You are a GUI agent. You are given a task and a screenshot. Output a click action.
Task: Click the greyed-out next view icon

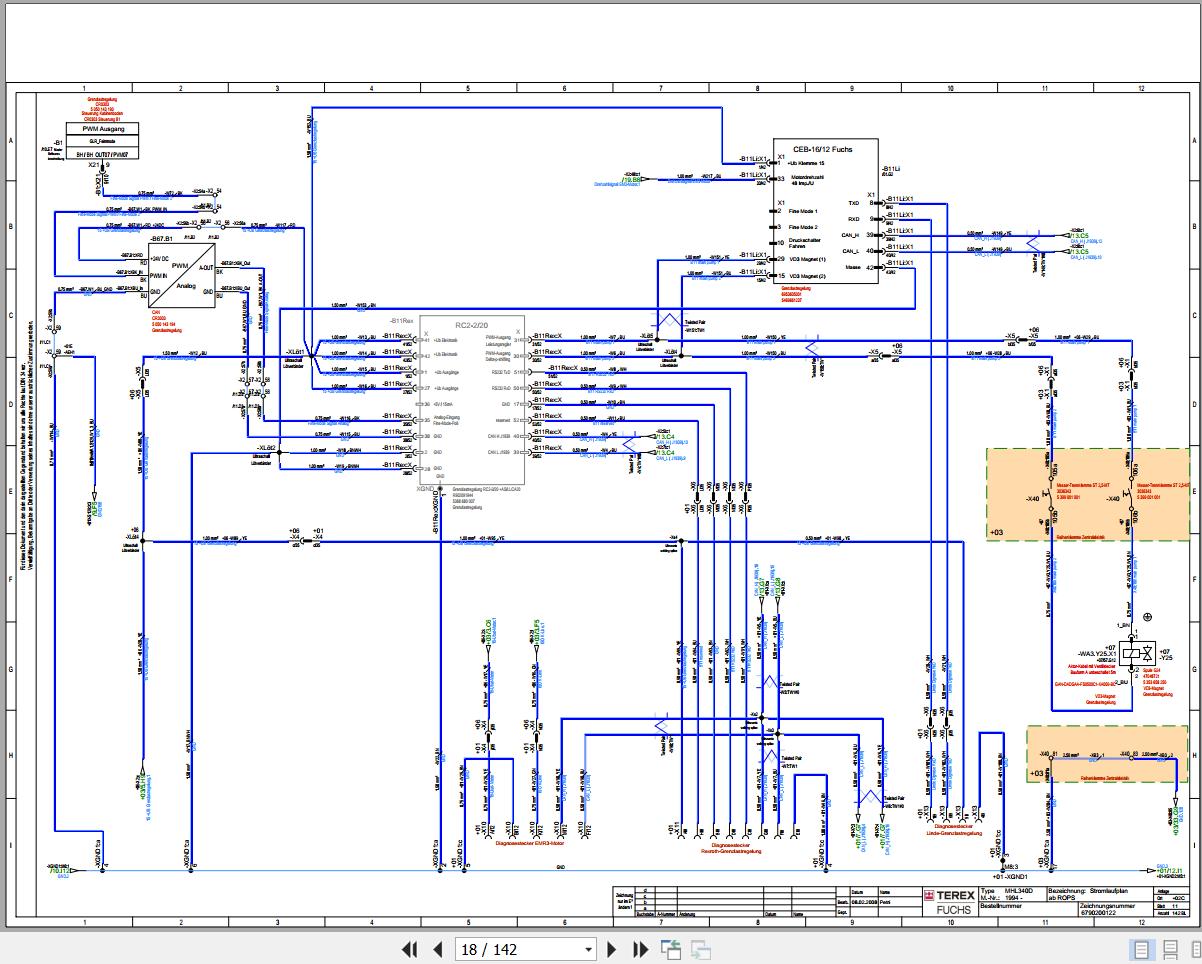[701, 949]
